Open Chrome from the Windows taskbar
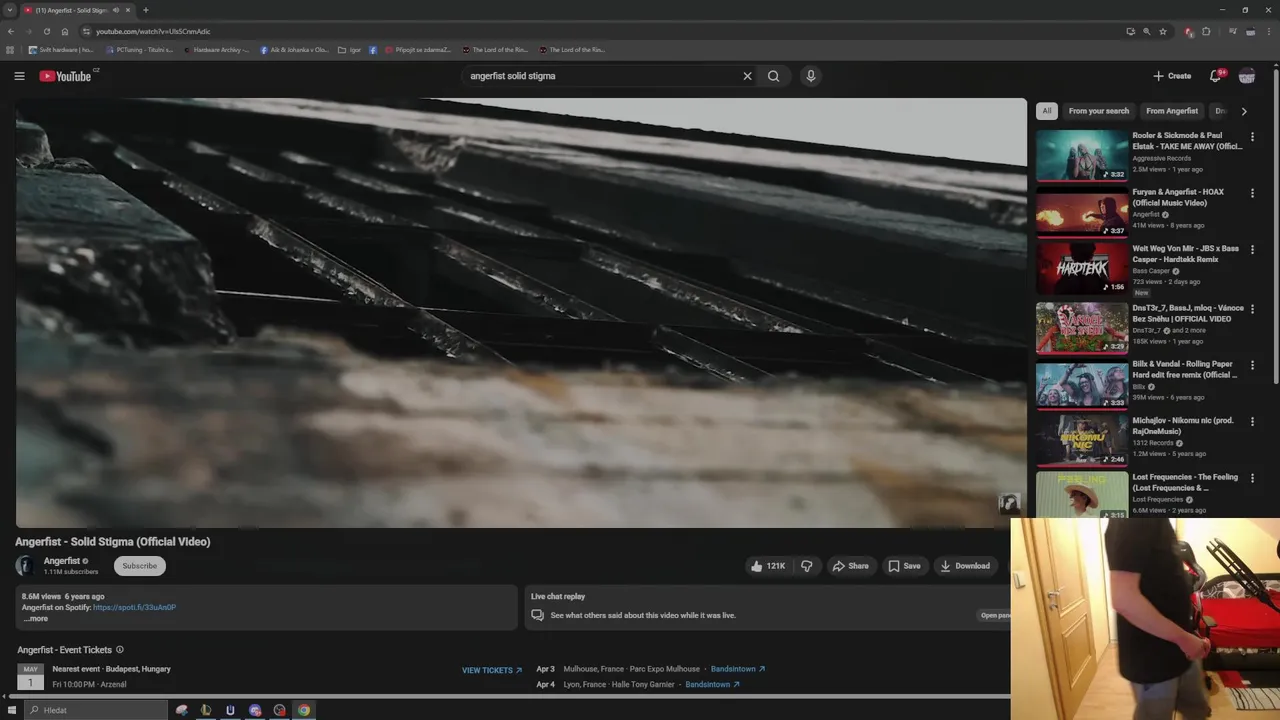The width and height of the screenshot is (1280, 720). [303, 710]
